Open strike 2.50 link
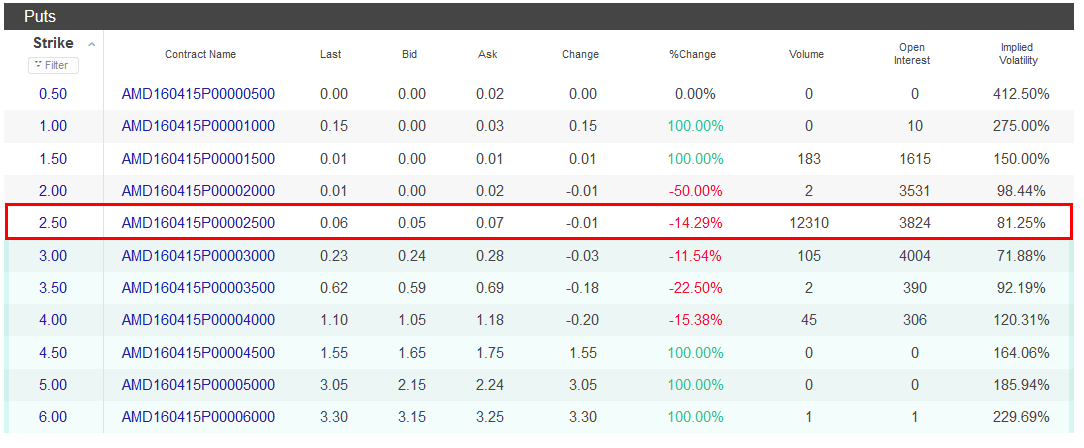Image resolution: width=1084 pixels, height=448 pixels. click(53, 223)
